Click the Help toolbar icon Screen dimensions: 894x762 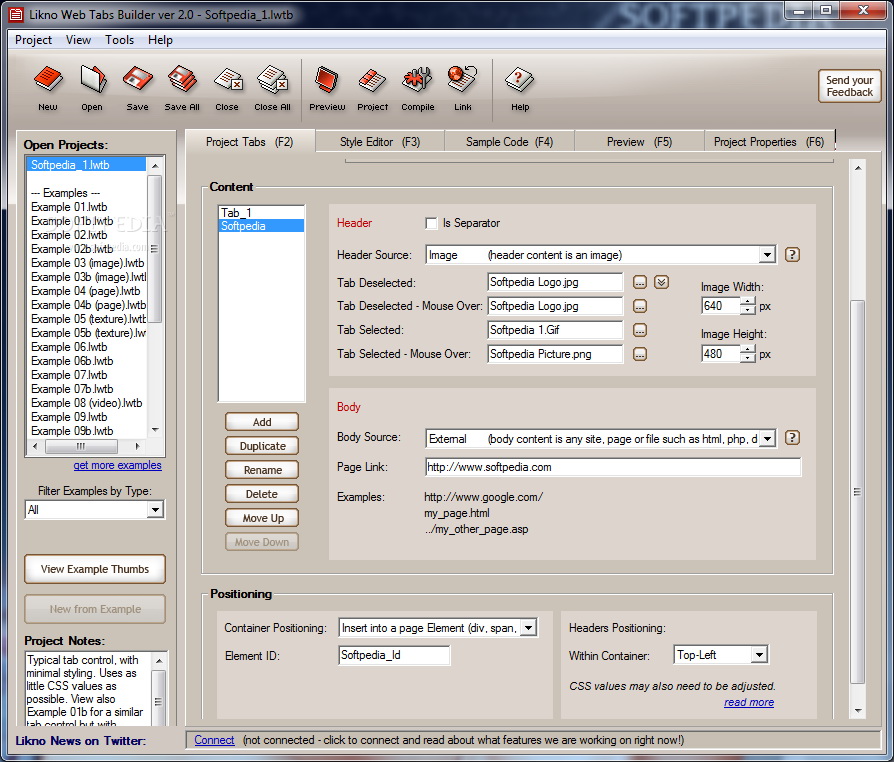519,87
